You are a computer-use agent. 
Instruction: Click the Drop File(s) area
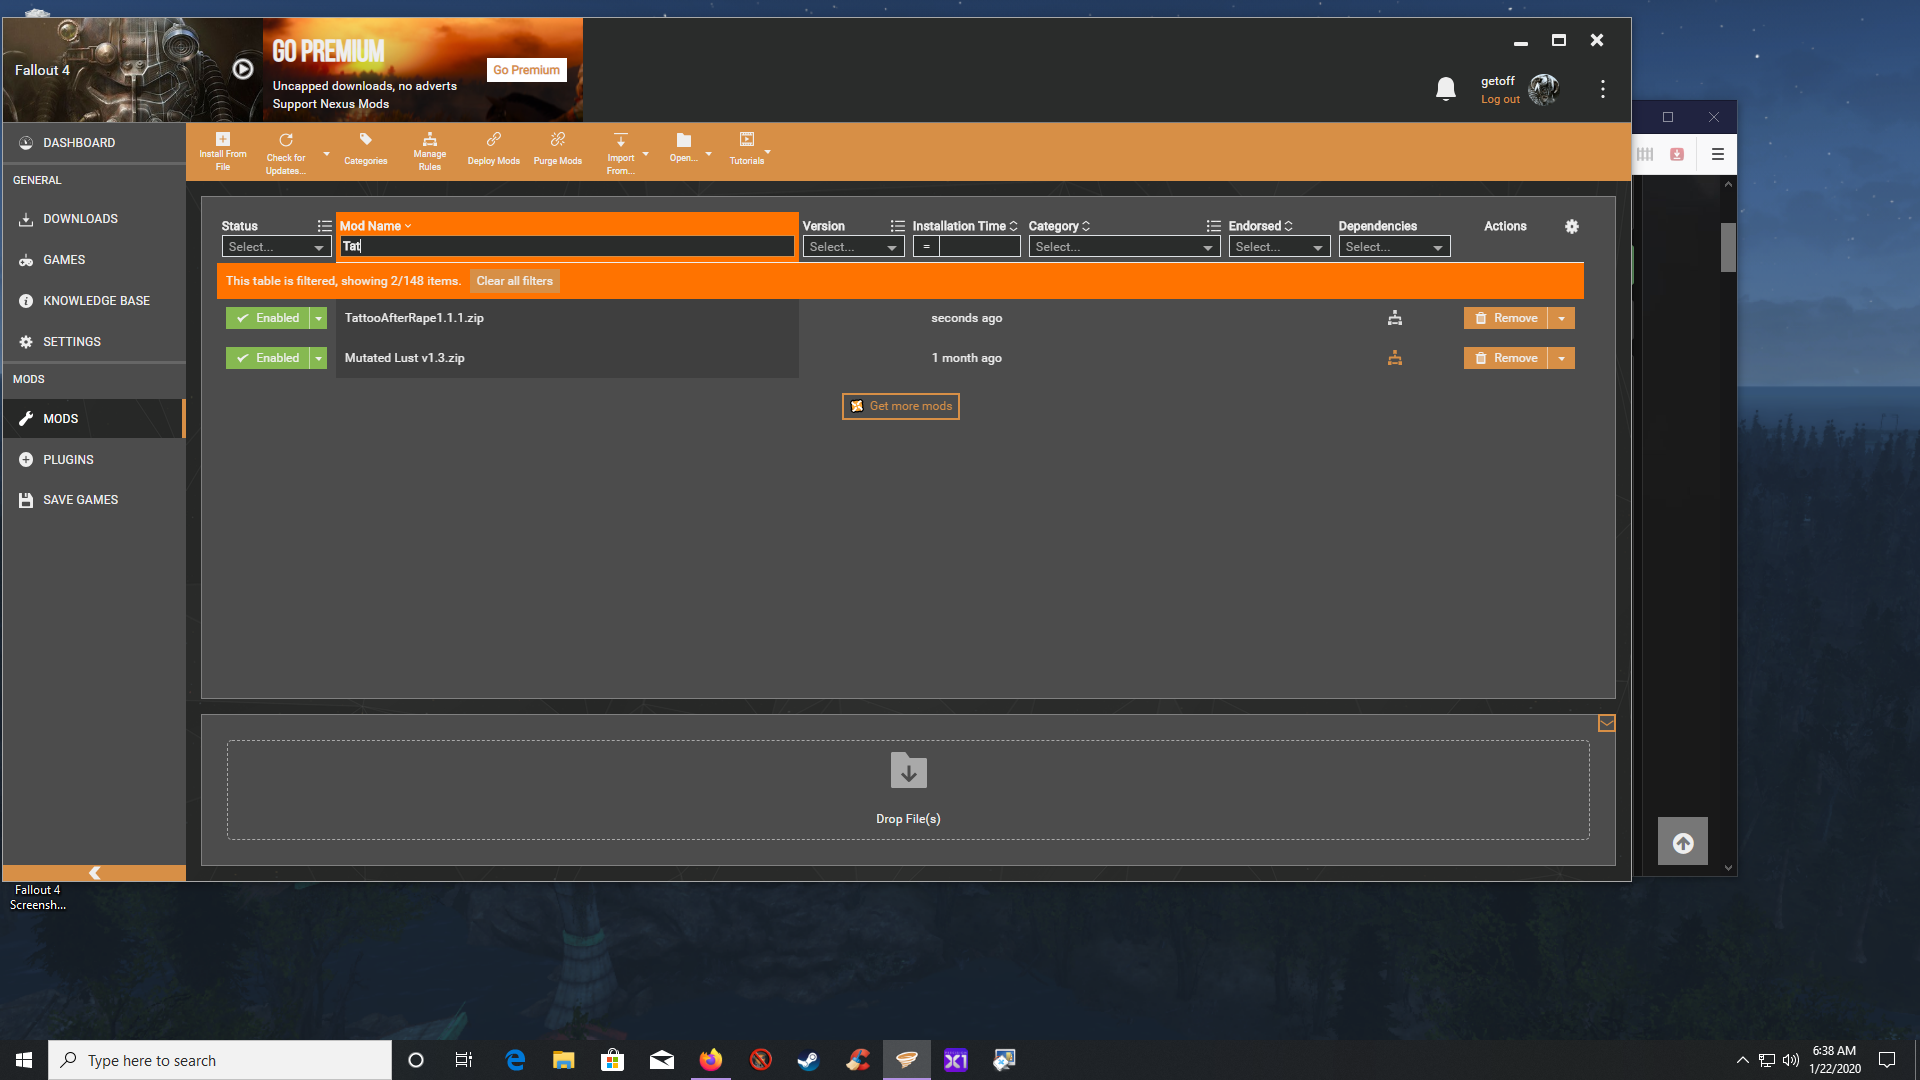coord(908,790)
